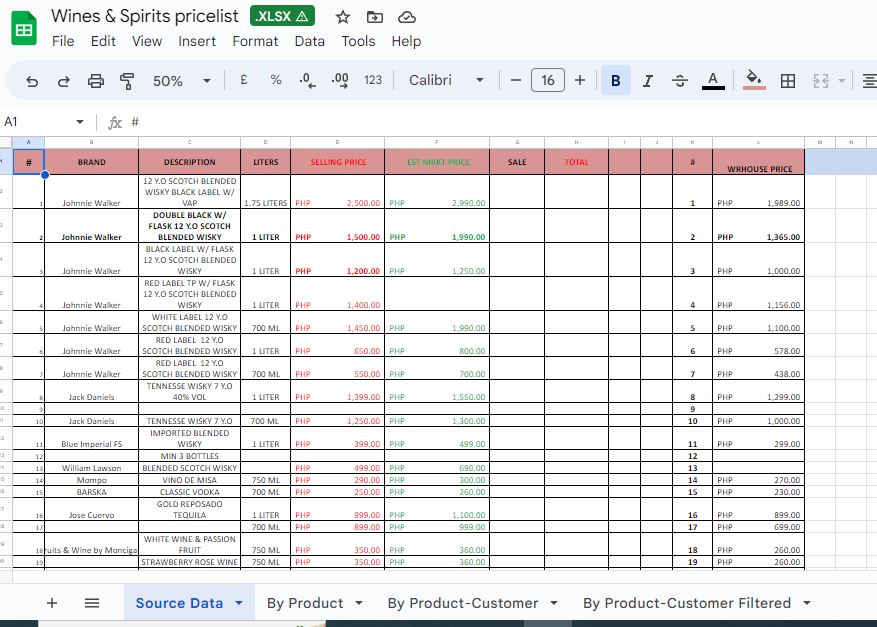Click the font size field showing 16
The height and width of the screenshot is (627, 877).
click(548, 80)
